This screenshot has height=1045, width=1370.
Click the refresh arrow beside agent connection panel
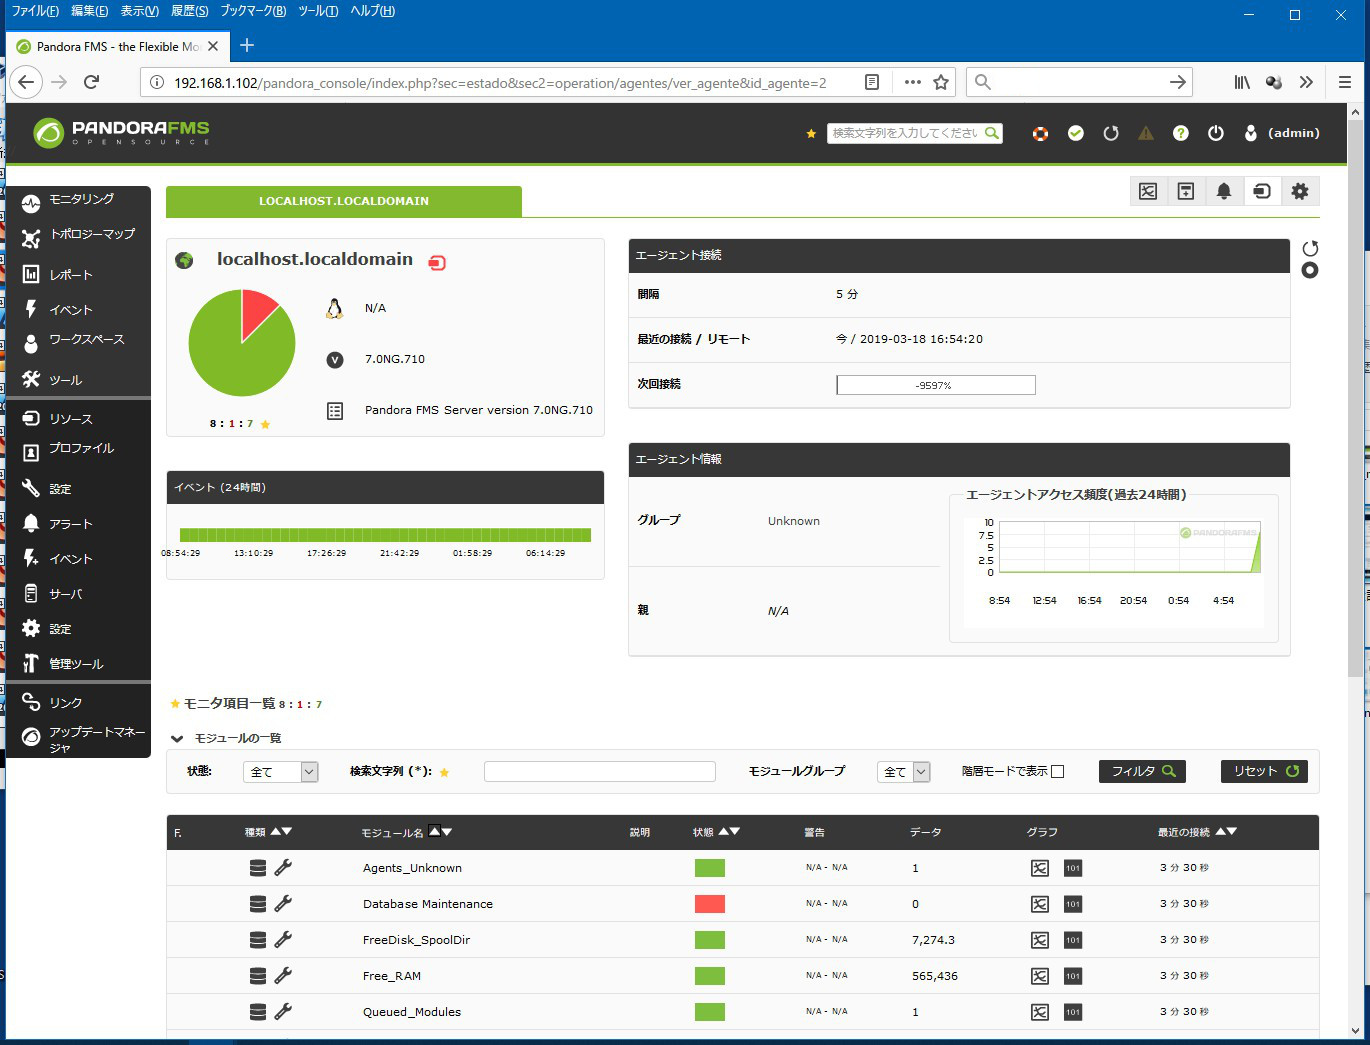pos(1310,248)
